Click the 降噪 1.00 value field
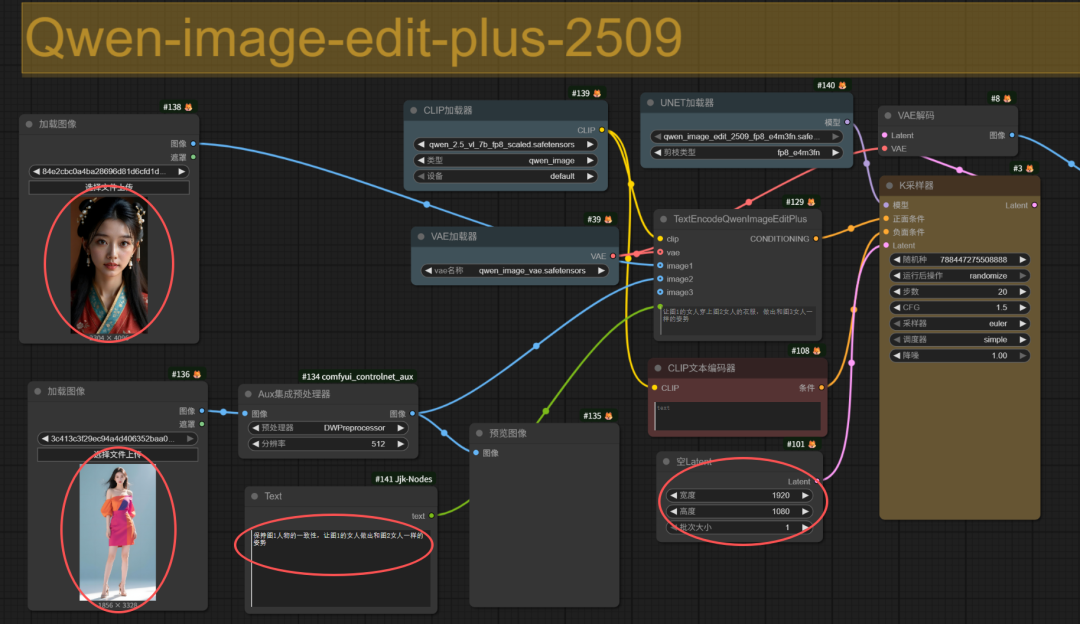Image resolution: width=1080 pixels, height=624 pixels. pyautogui.click(x=959, y=355)
